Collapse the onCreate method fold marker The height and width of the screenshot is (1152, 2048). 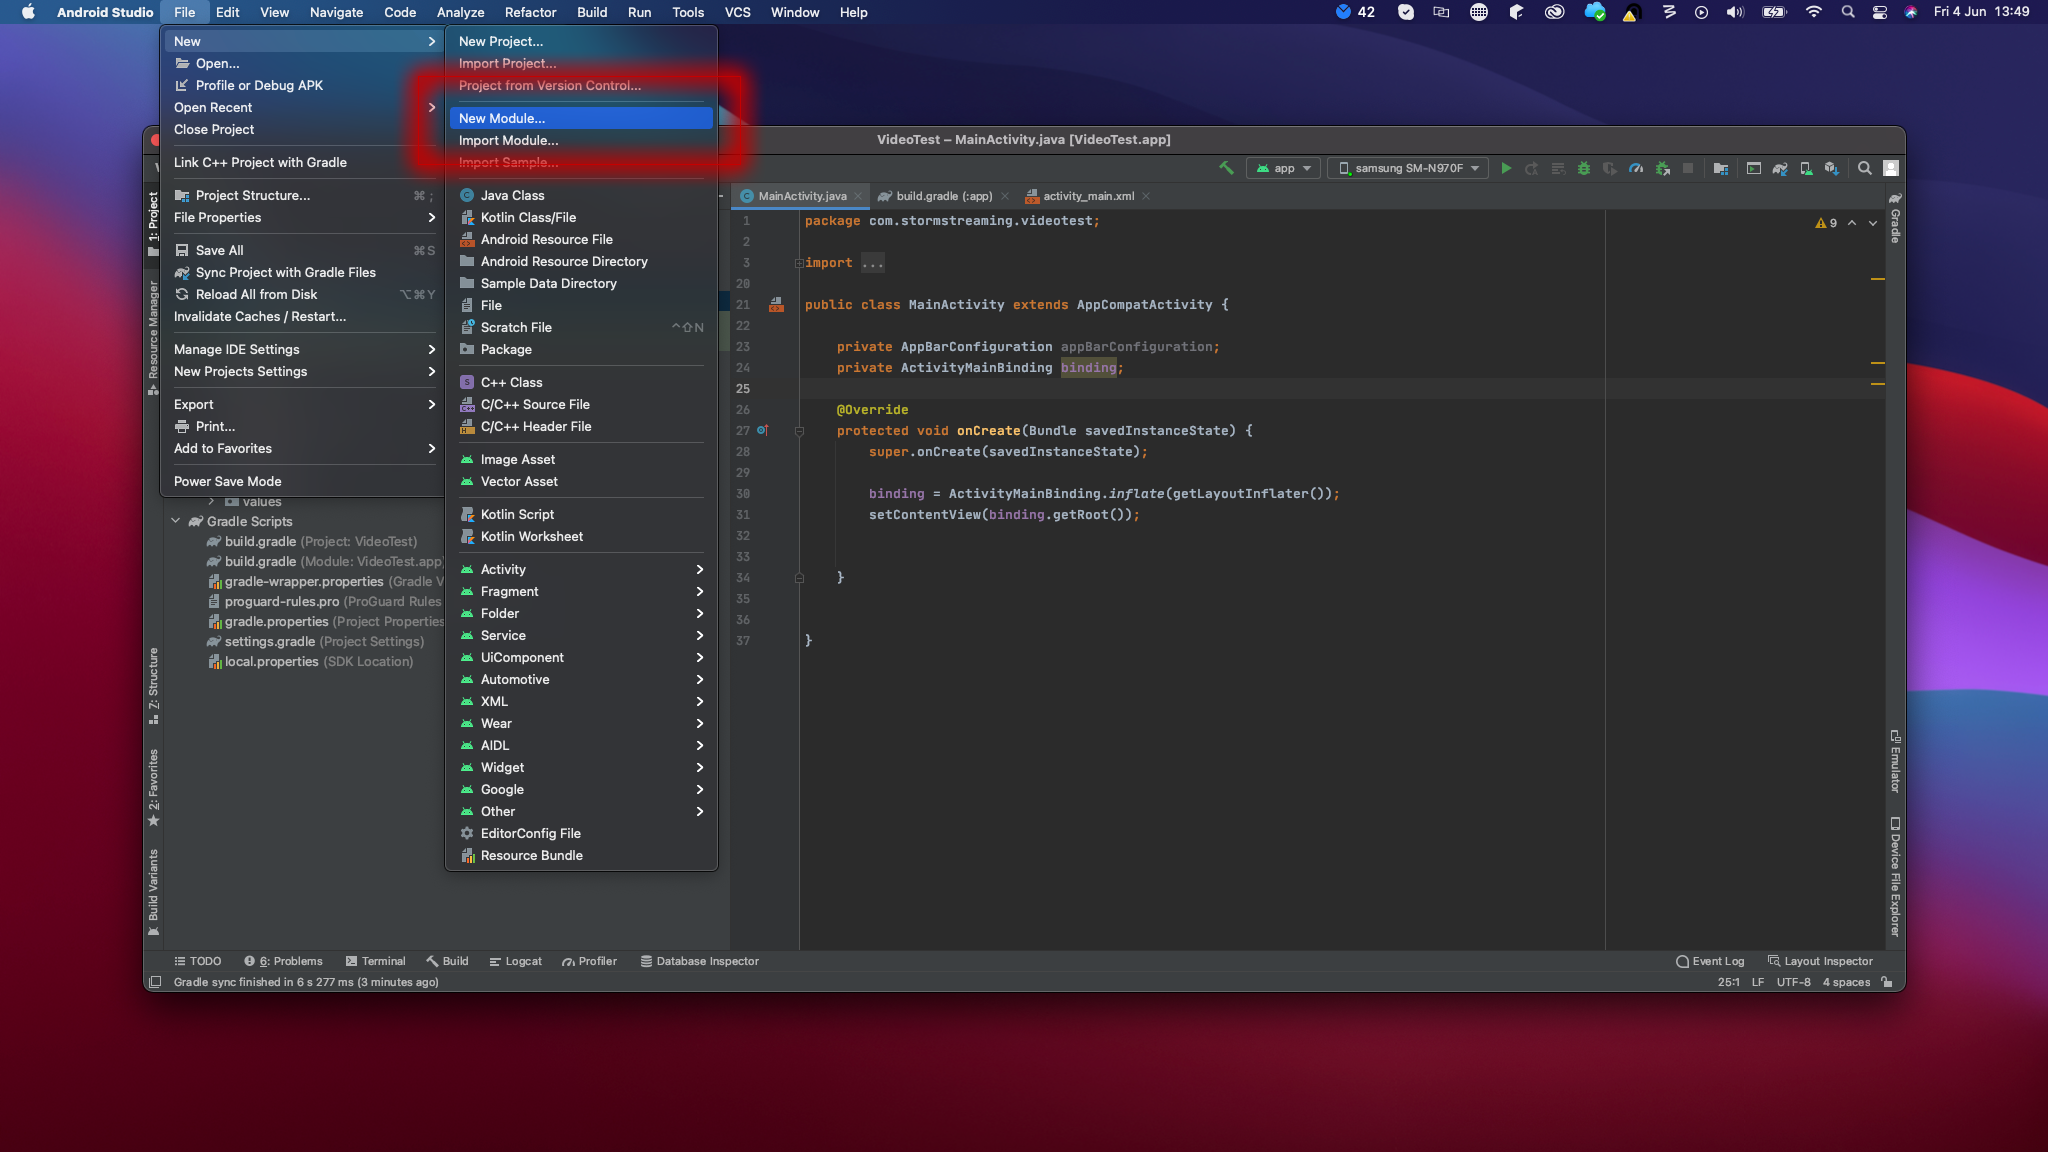point(799,431)
